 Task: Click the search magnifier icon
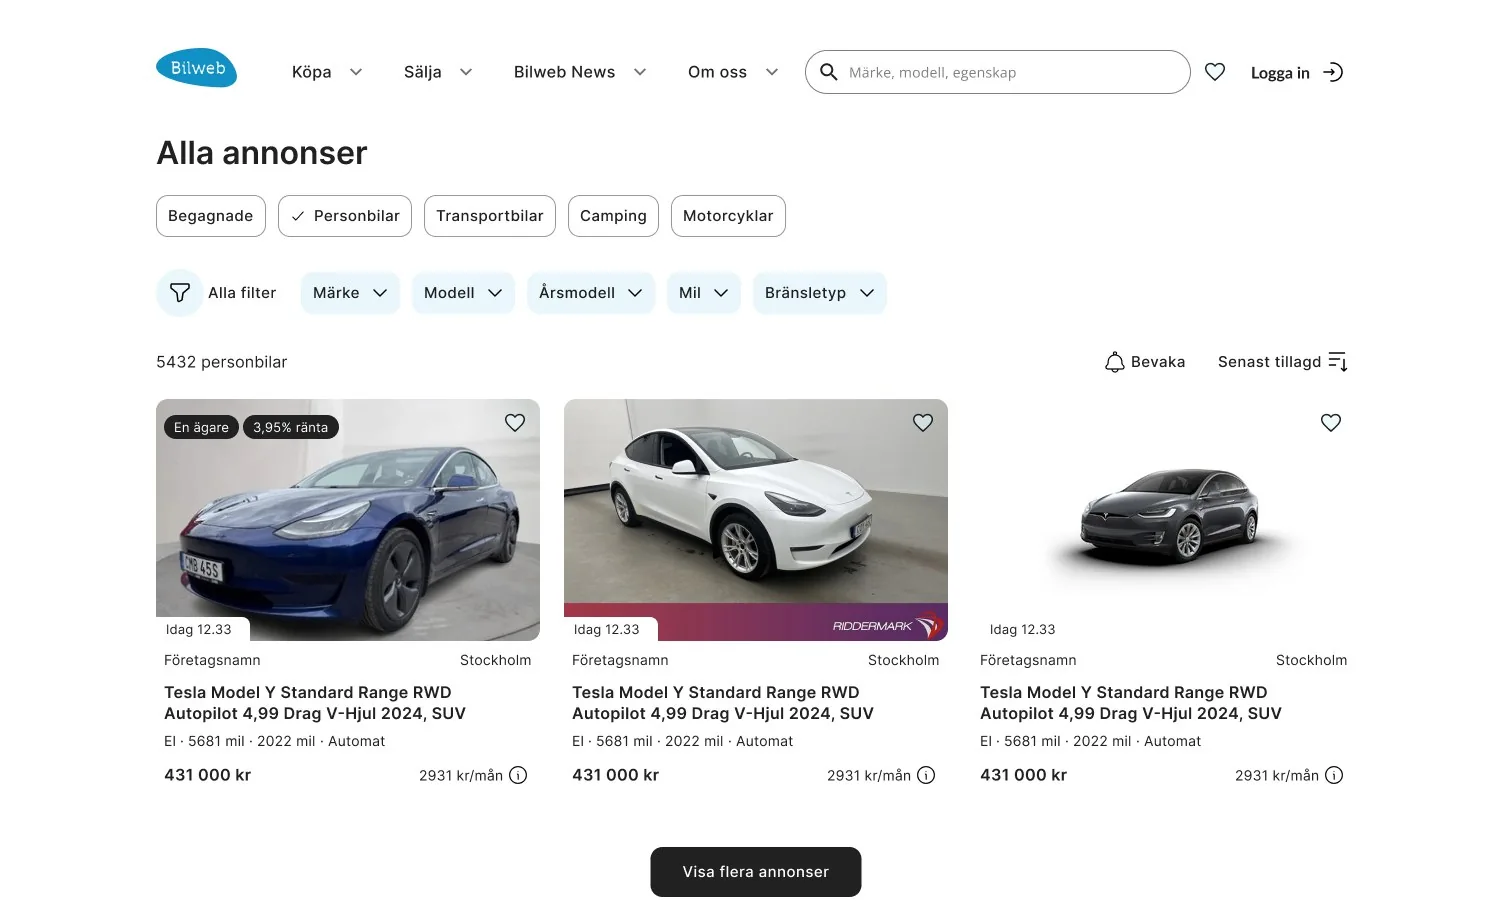[x=829, y=72]
